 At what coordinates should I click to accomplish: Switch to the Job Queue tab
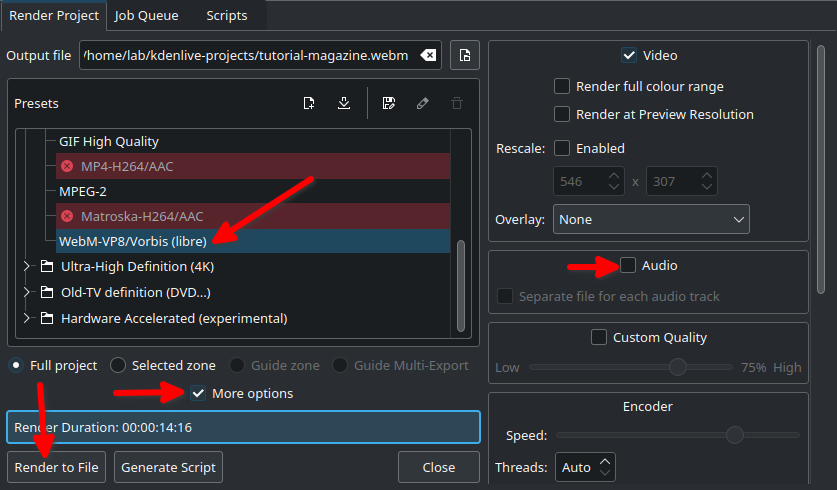(146, 15)
